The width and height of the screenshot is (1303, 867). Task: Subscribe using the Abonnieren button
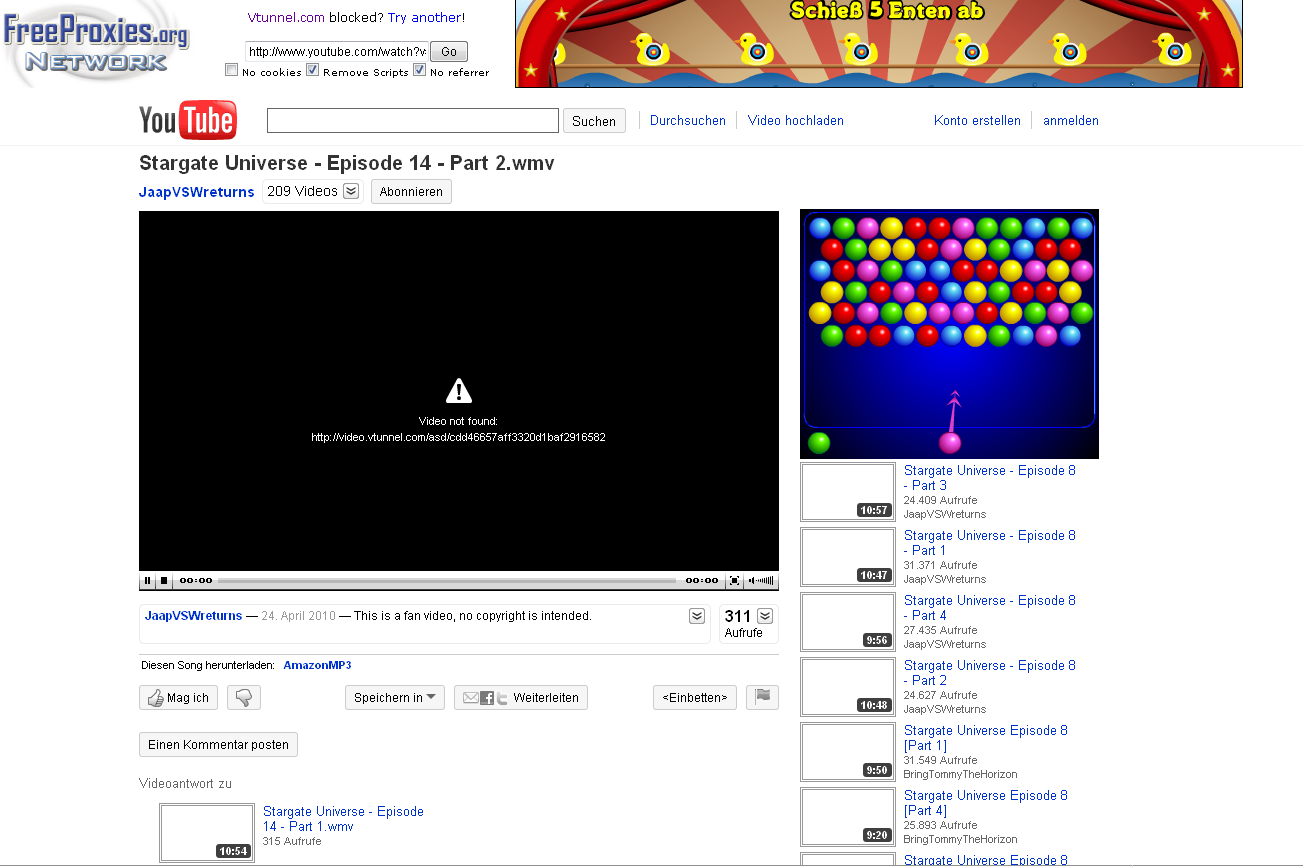tap(411, 192)
